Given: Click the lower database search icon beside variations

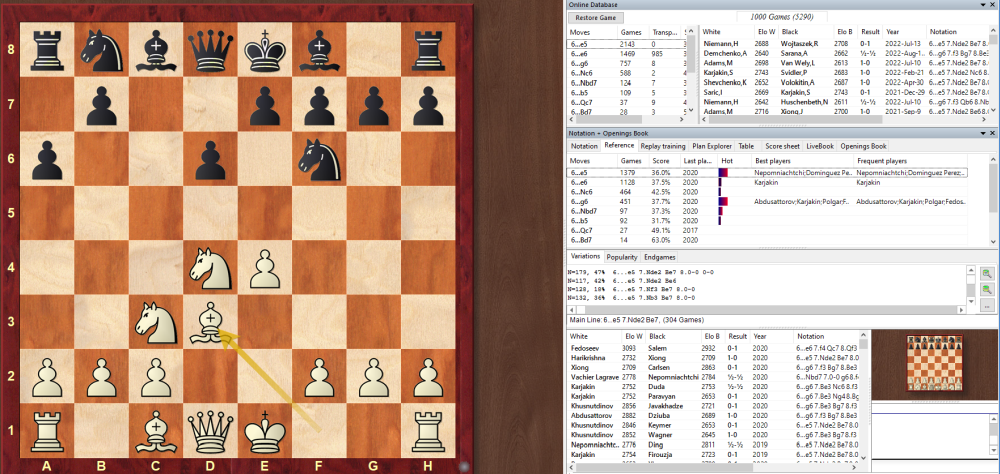Looking at the screenshot, I should [987, 290].
